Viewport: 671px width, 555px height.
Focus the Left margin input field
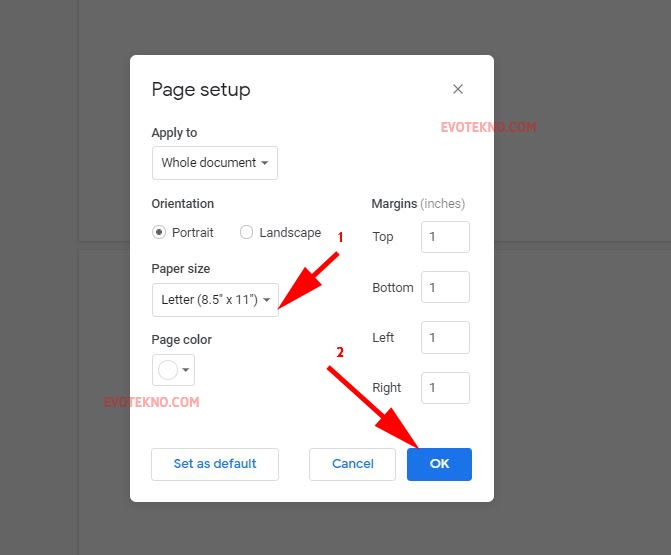(x=445, y=338)
